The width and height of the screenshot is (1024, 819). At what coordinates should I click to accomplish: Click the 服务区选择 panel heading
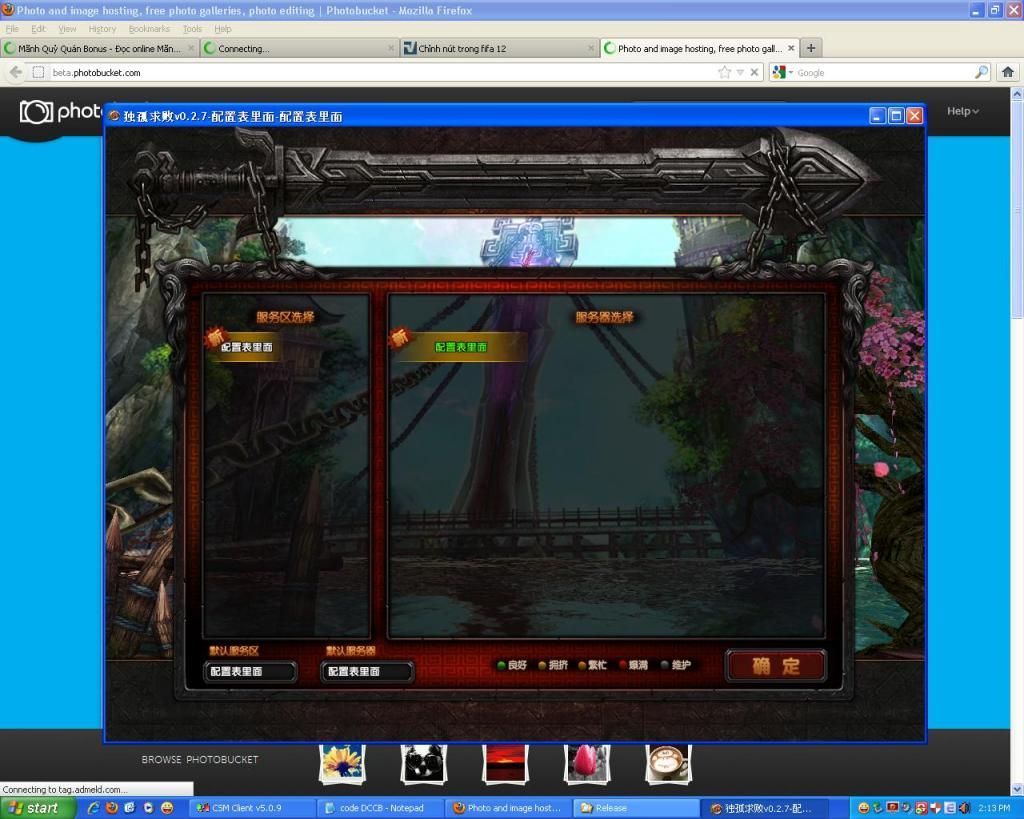pyautogui.click(x=285, y=317)
